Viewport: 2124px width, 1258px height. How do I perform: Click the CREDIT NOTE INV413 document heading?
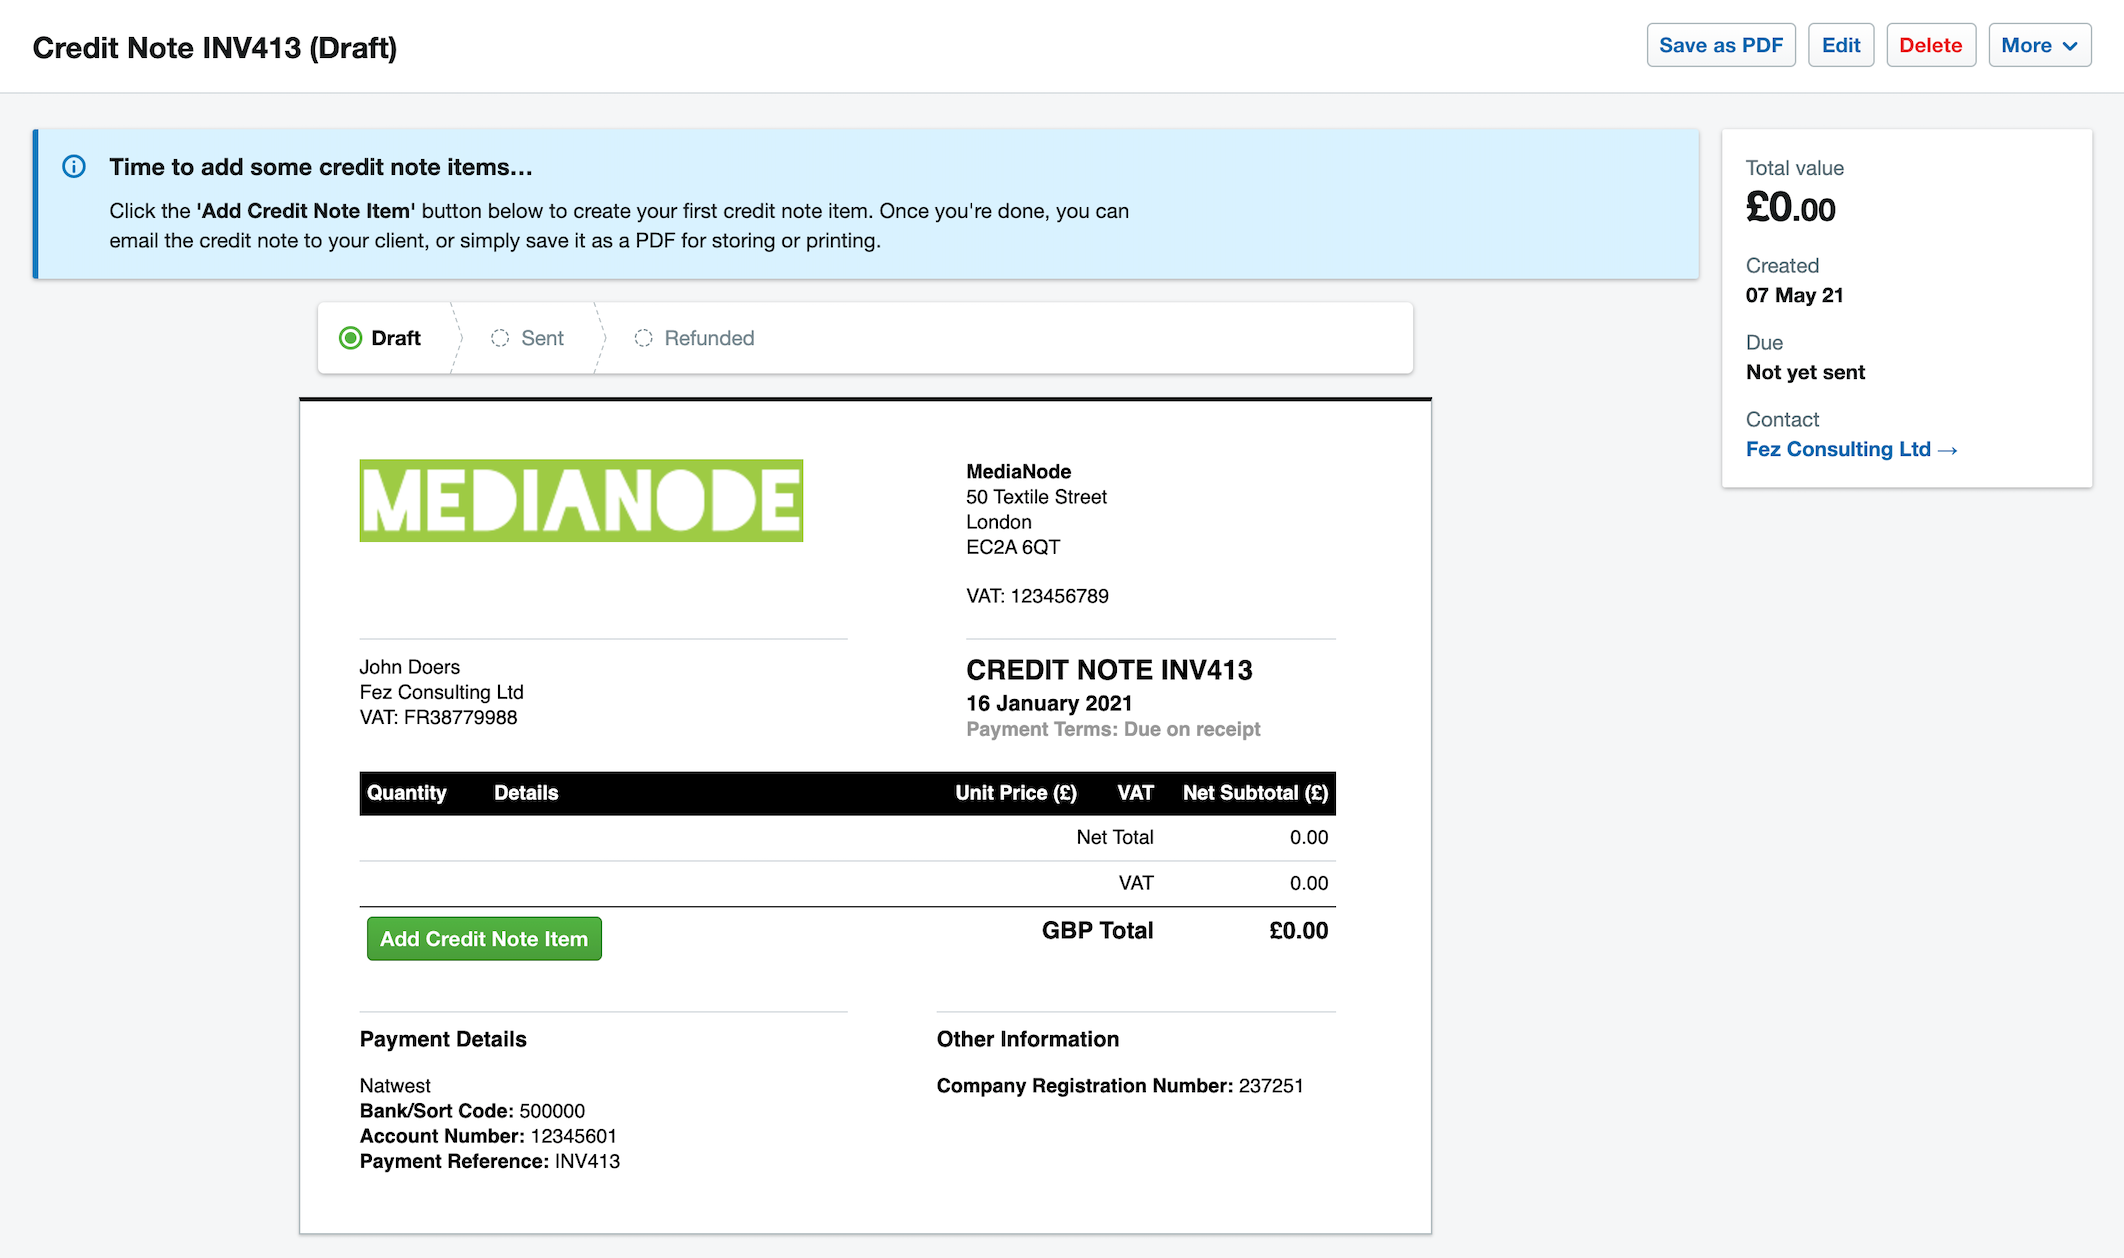[1109, 670]
